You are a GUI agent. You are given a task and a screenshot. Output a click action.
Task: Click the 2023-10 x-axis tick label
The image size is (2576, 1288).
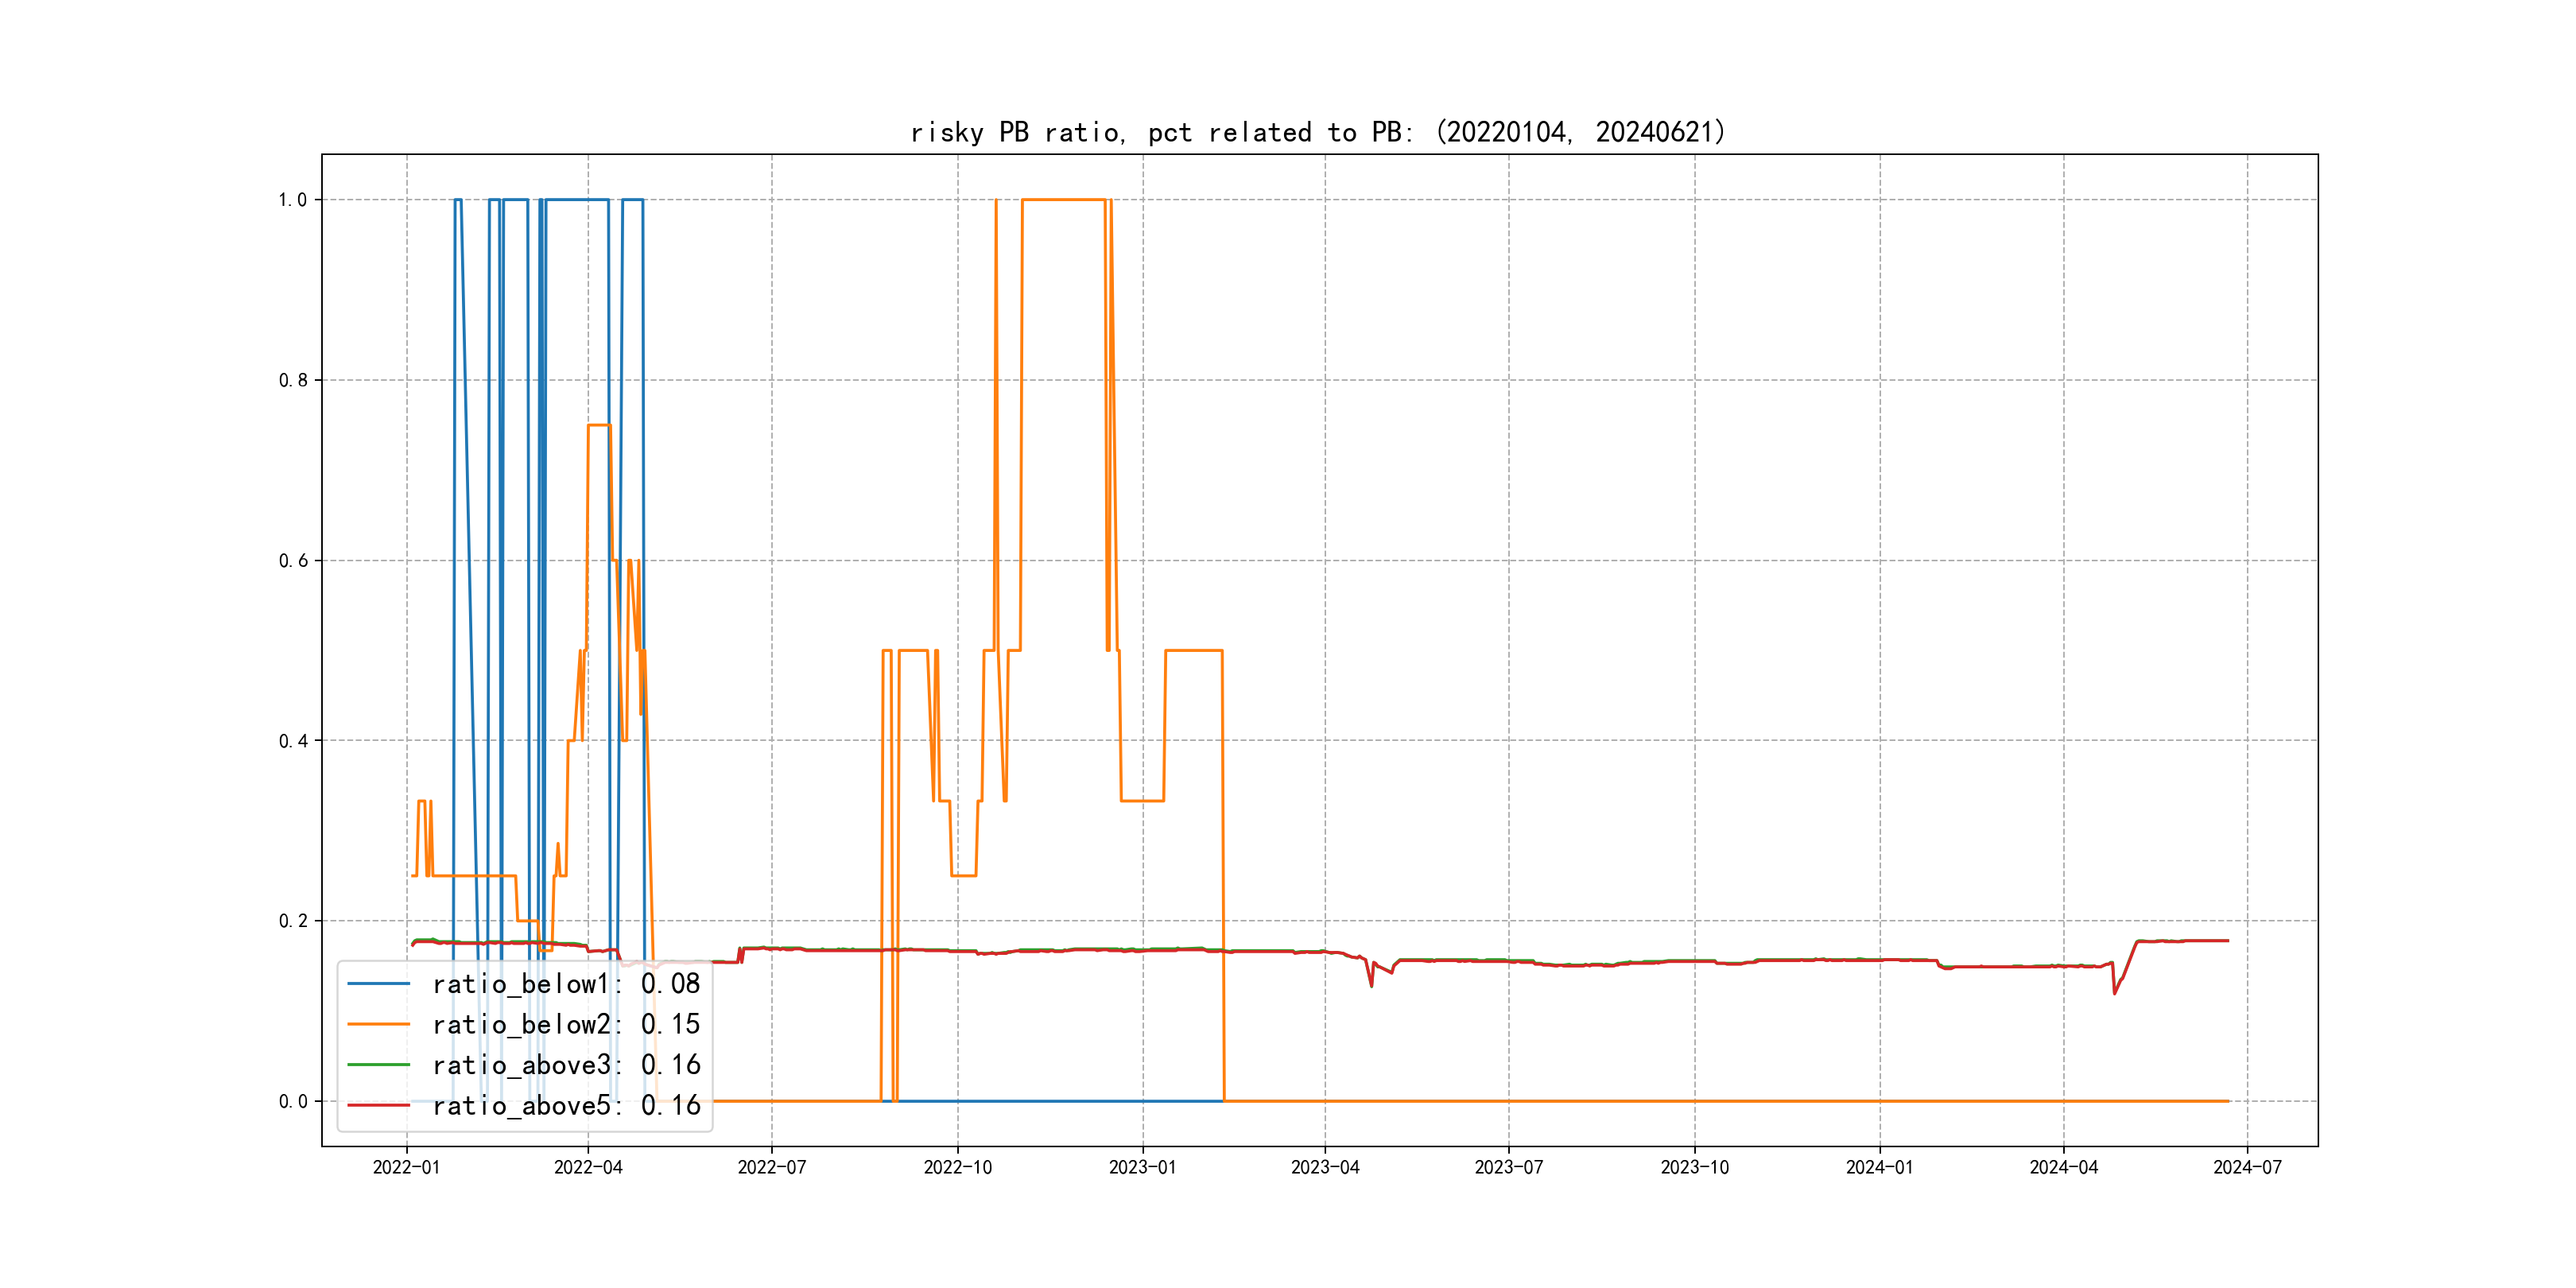point(1694,1167)
